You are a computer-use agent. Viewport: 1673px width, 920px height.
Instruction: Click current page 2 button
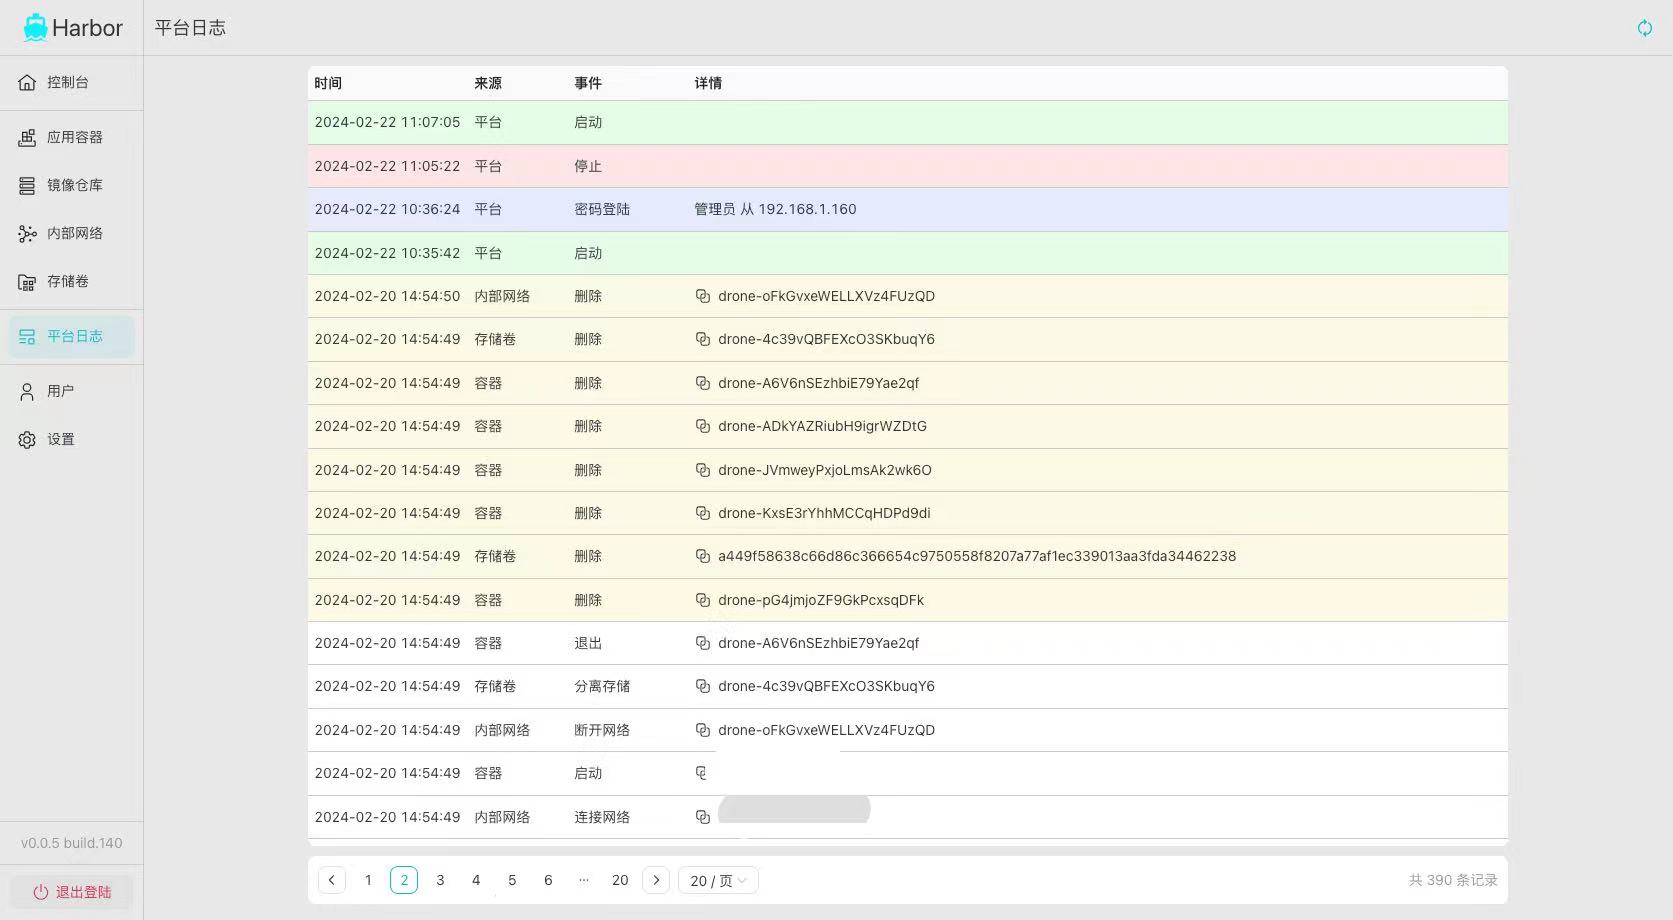[404, 880]
